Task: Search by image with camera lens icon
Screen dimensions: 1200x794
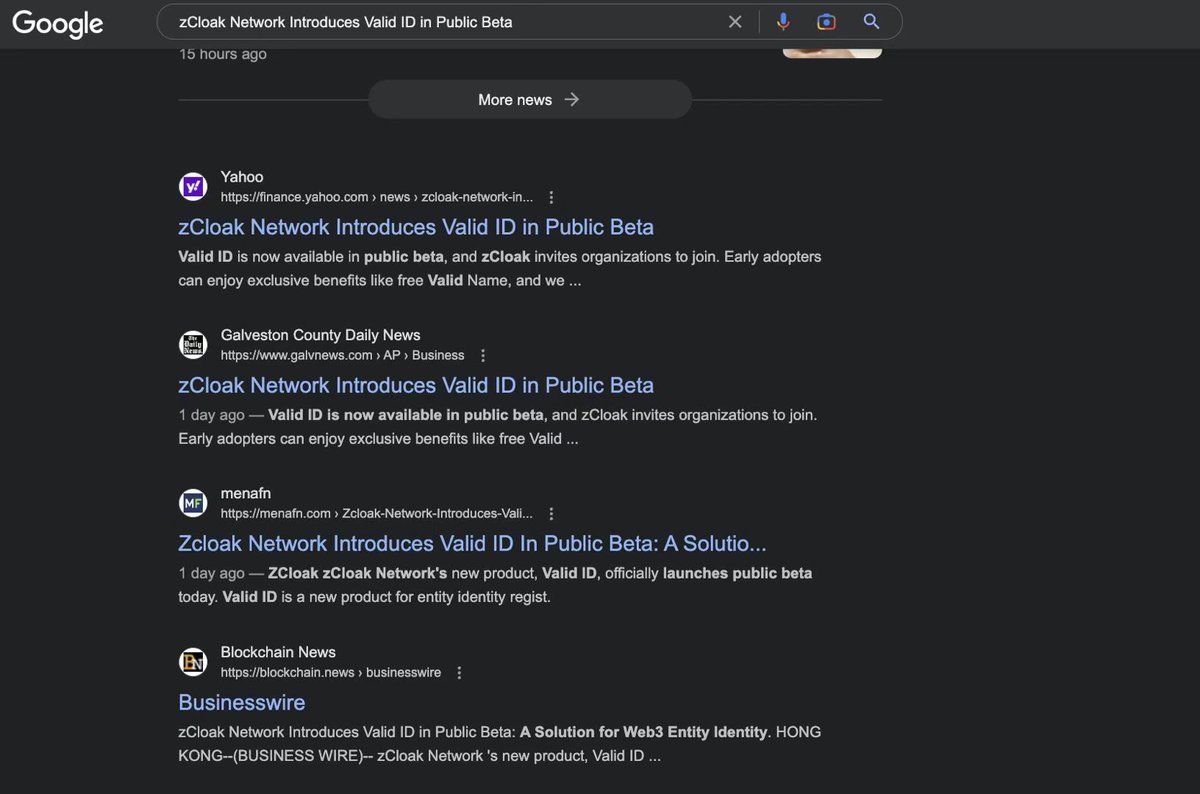Action: [x=826, y=22]
